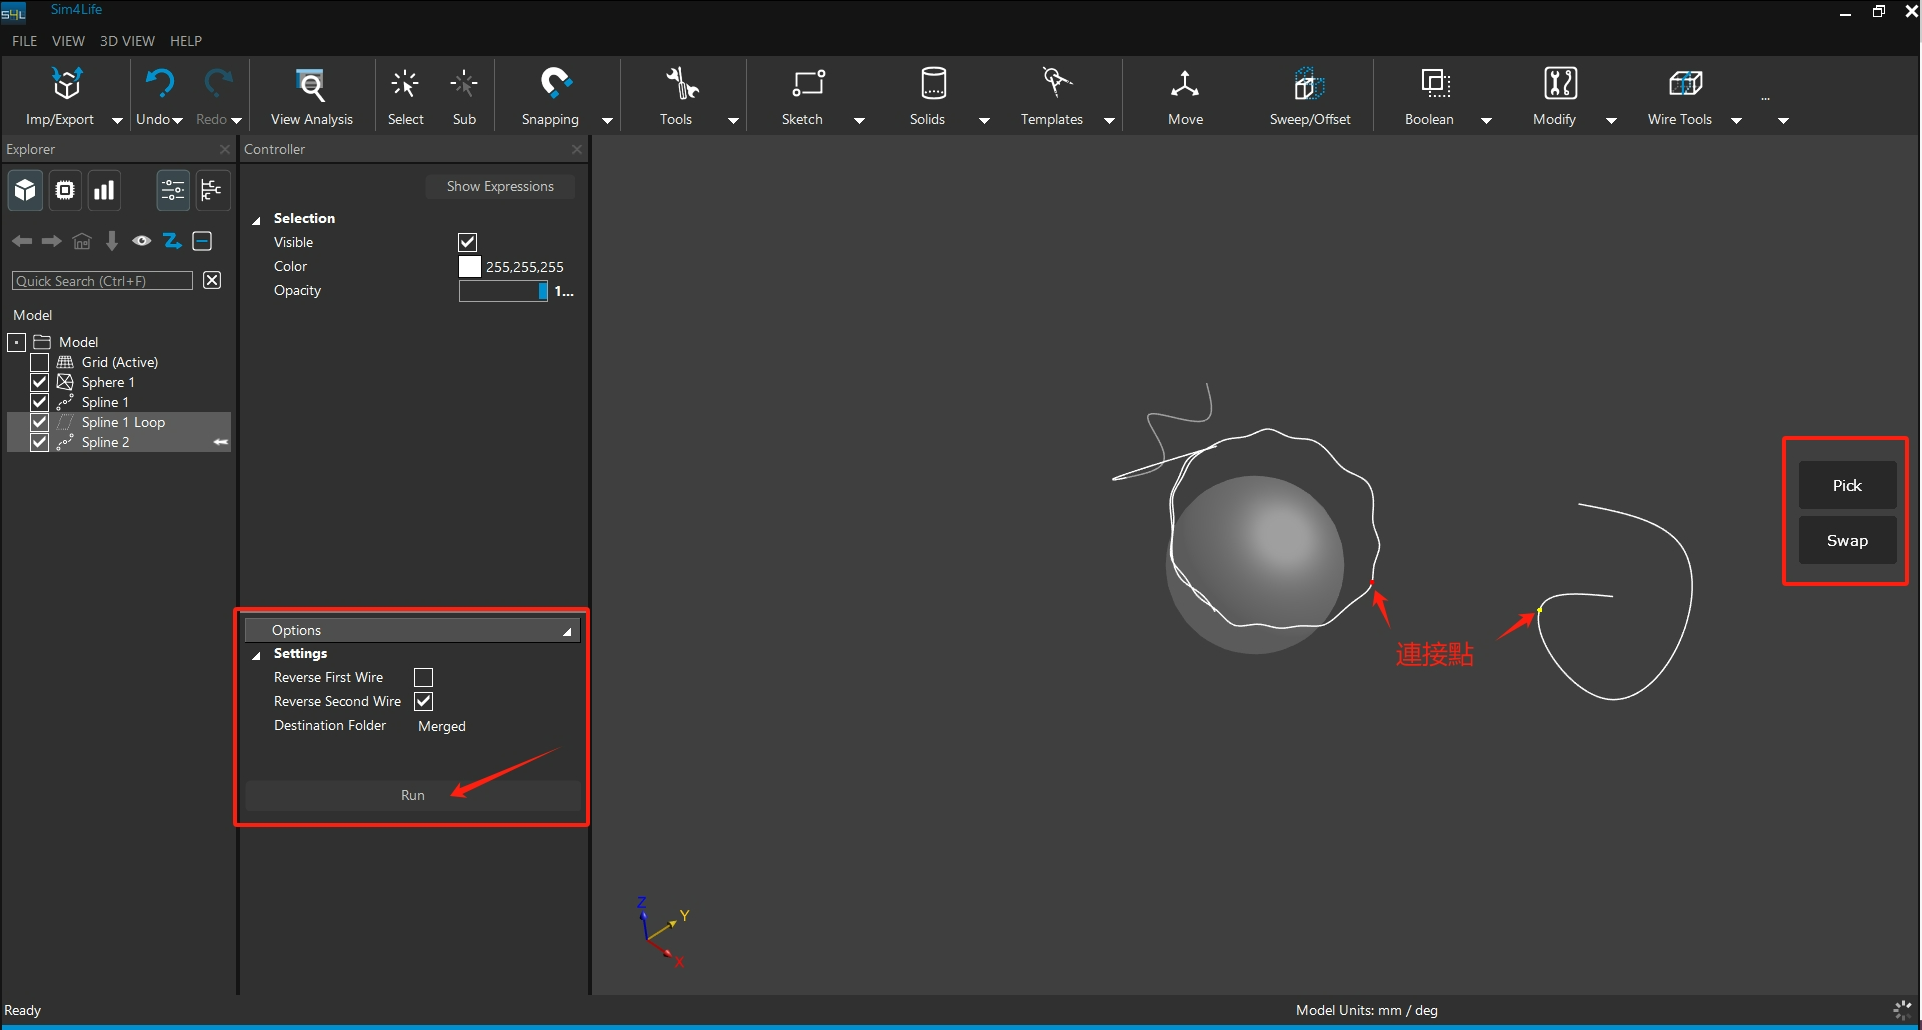Screen dimensions: 1922x1030
Task: Click the Quick Search input field
Action: [102, 281]
